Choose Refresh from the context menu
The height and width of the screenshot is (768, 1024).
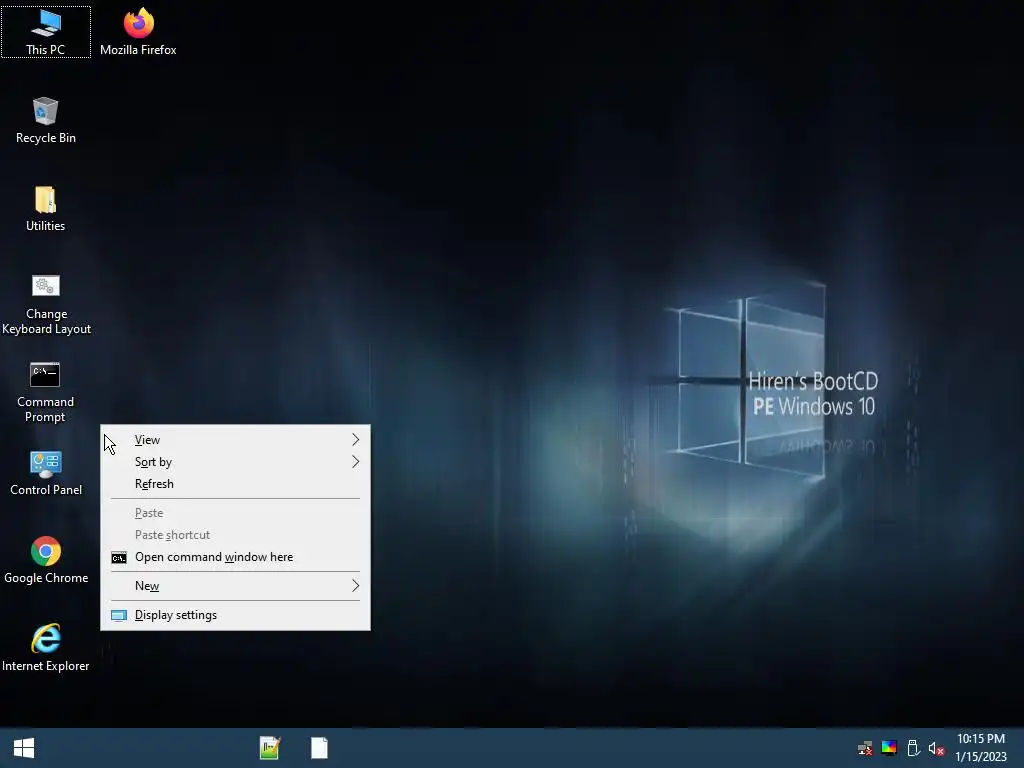click(235, 484)
